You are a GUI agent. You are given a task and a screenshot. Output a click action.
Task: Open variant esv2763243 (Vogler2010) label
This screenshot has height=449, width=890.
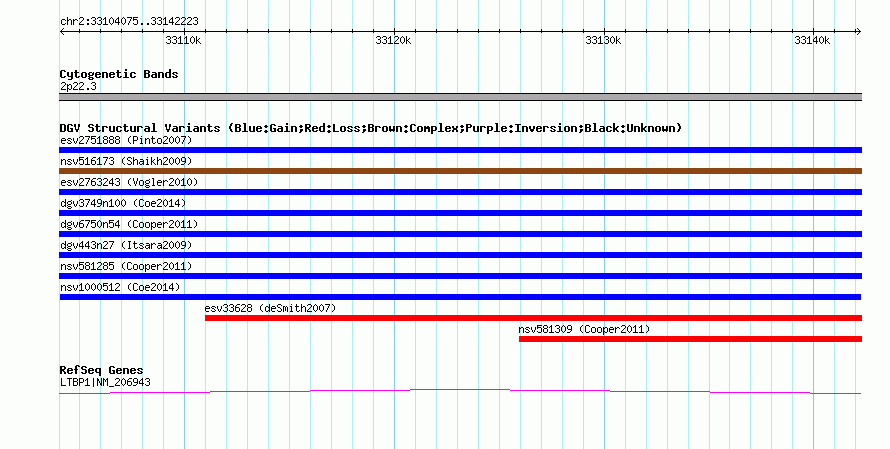(129, 182)
